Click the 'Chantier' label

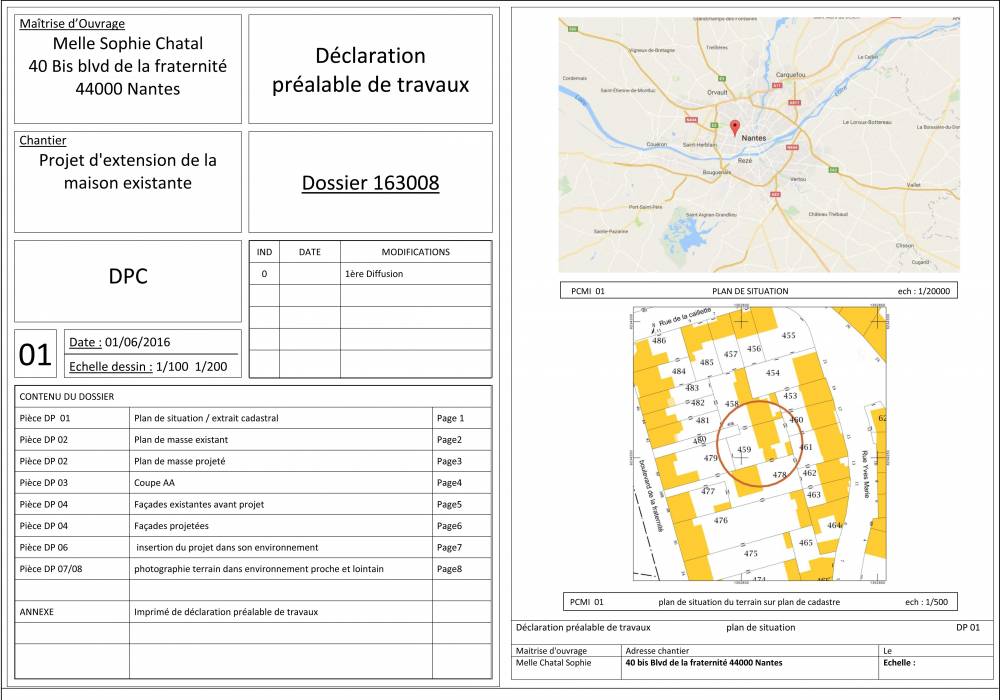[43, 140]
